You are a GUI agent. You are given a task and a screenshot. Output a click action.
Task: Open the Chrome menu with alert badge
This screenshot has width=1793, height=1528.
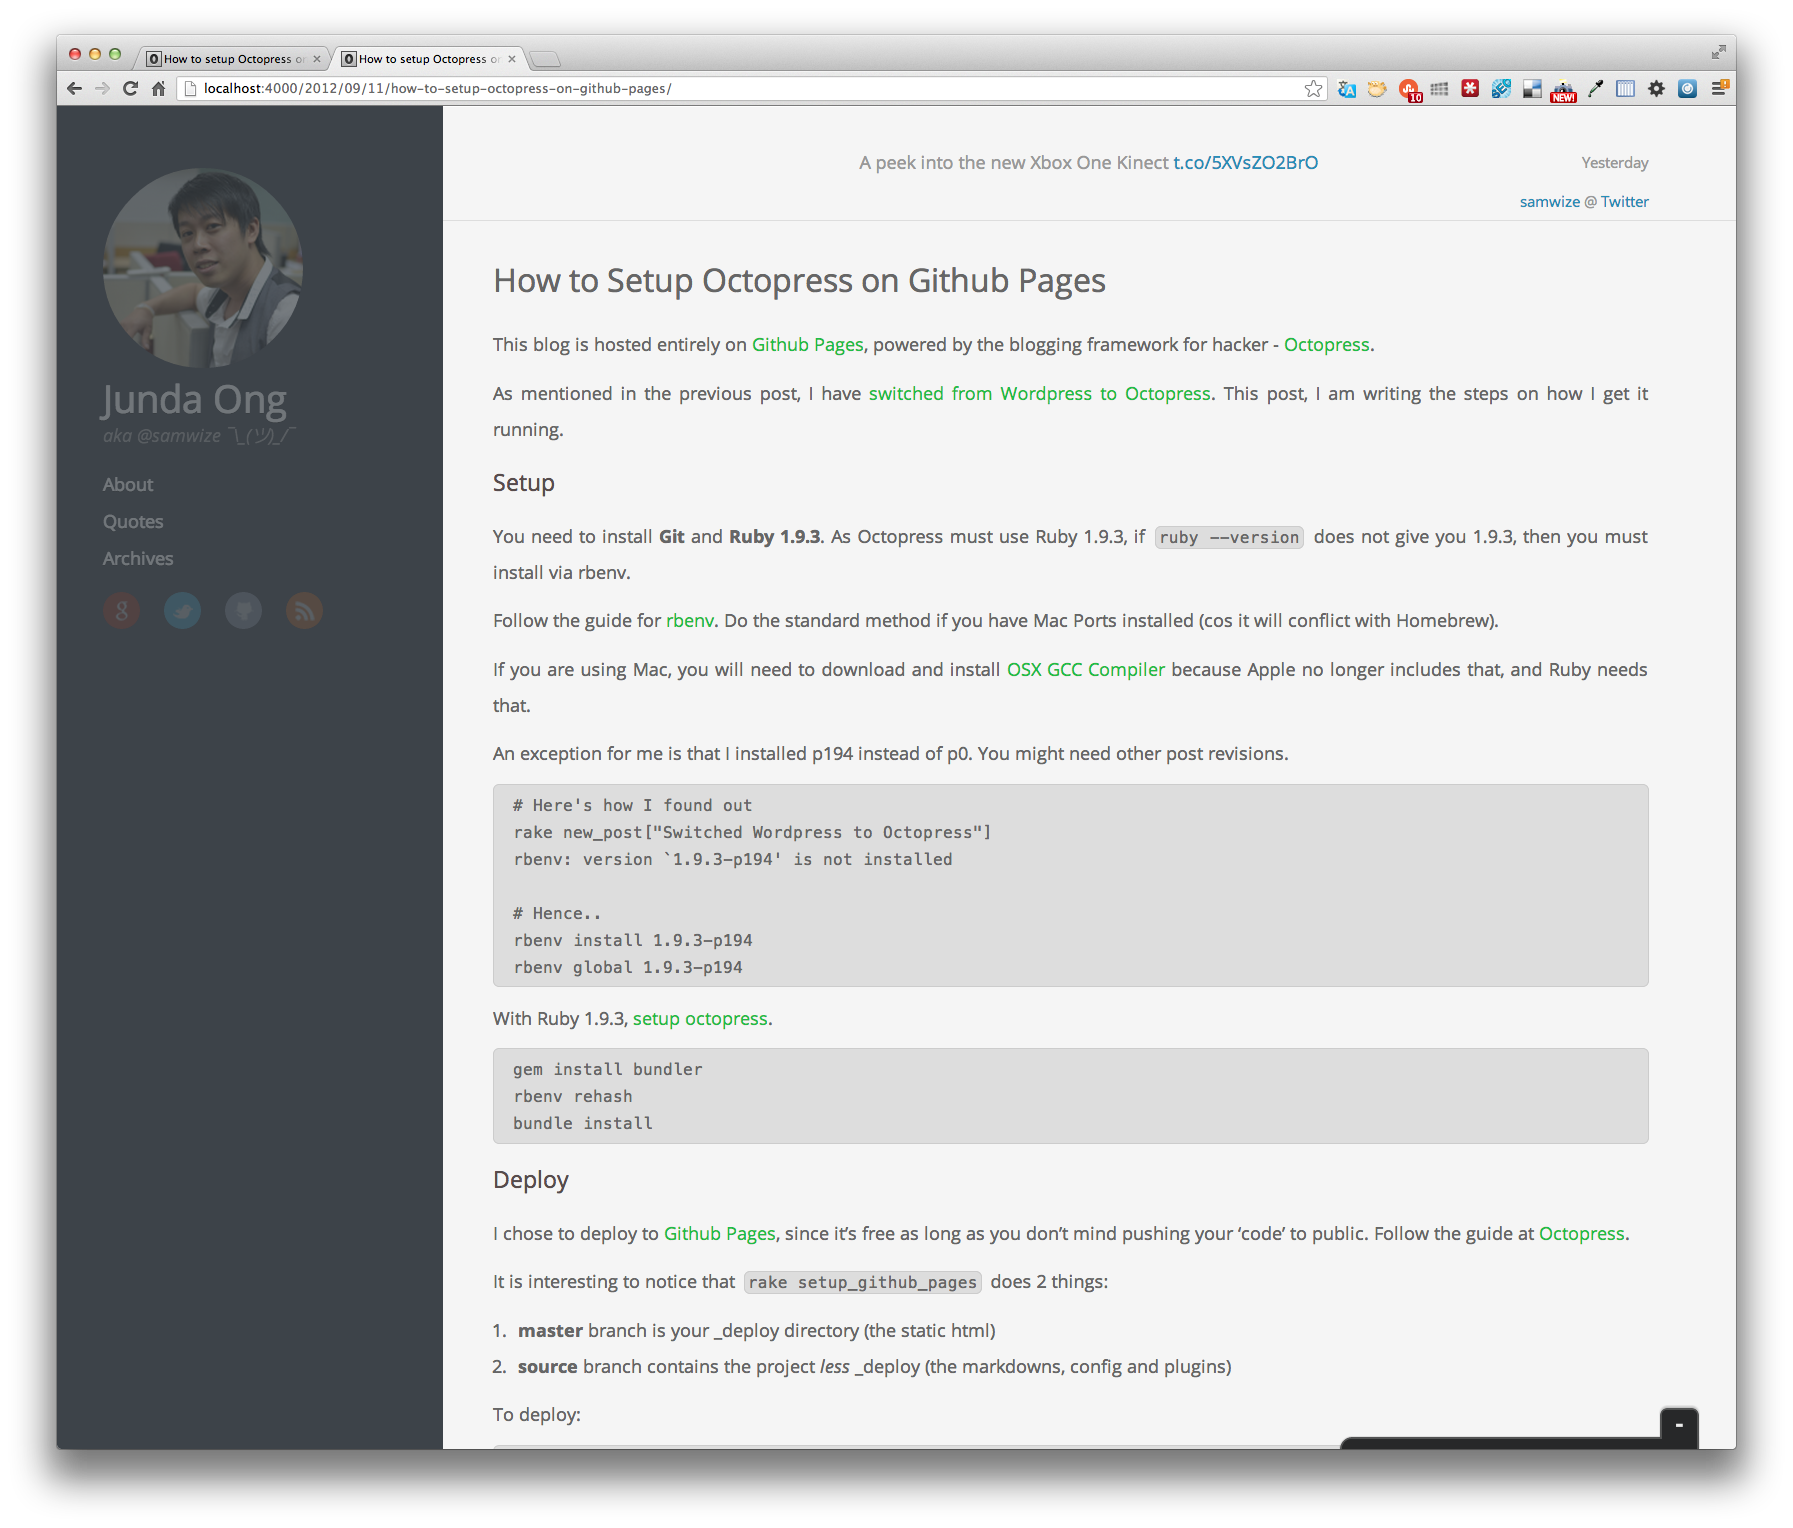click(1719, 89)
